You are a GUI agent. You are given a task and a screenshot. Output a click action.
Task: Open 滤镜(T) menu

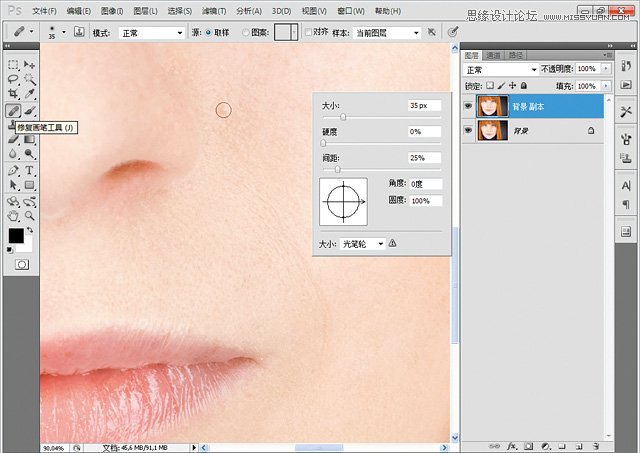(x=213, y=11)
